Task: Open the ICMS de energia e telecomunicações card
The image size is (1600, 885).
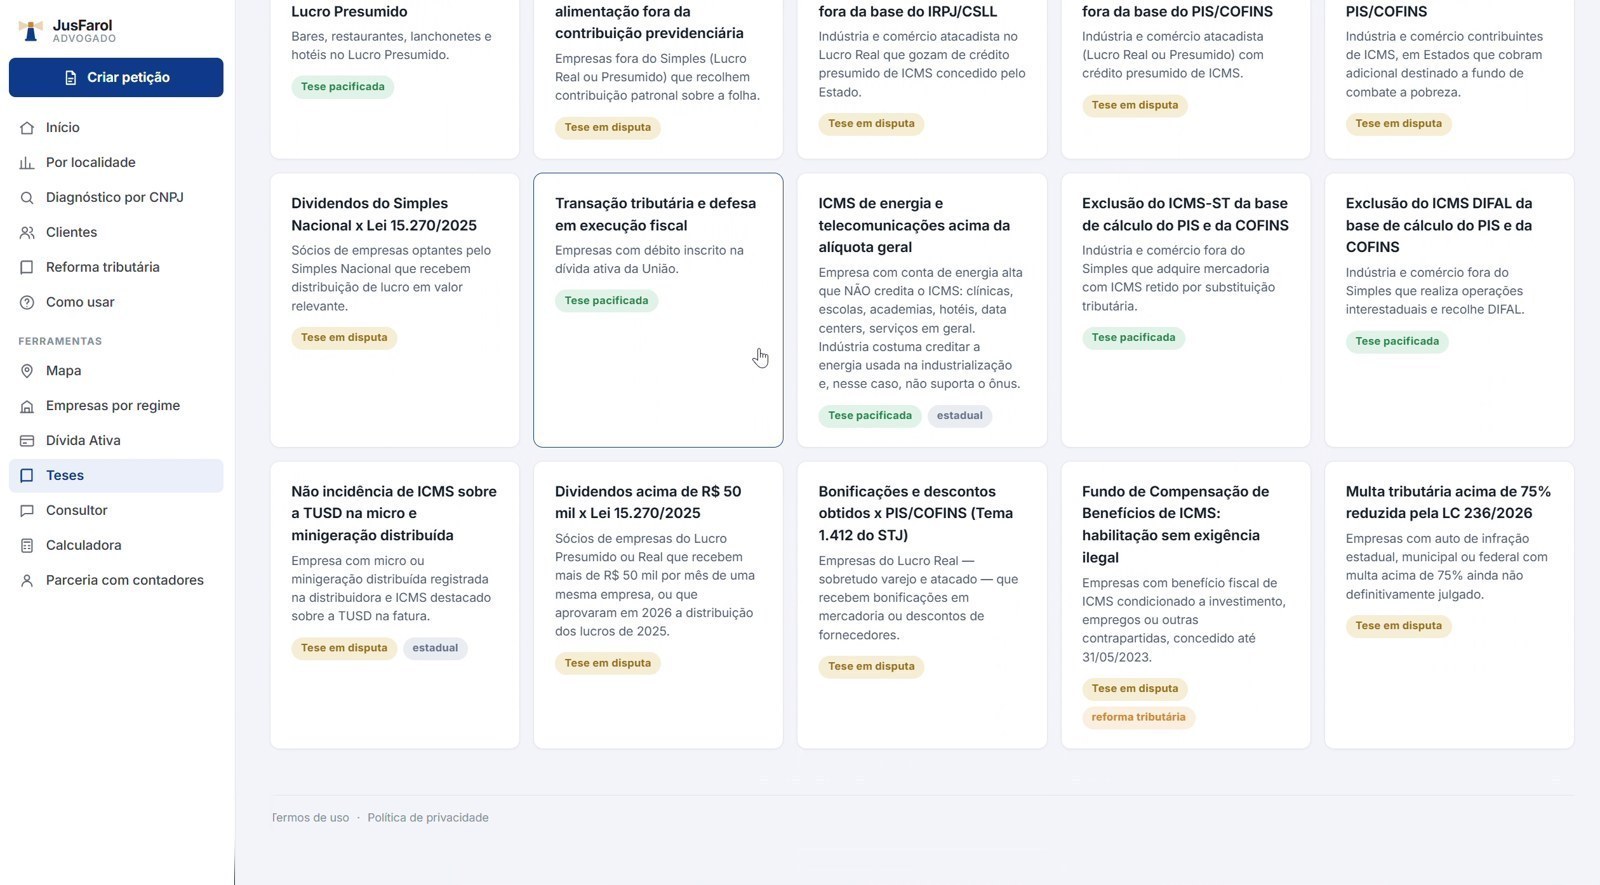Action: (922, 310)
